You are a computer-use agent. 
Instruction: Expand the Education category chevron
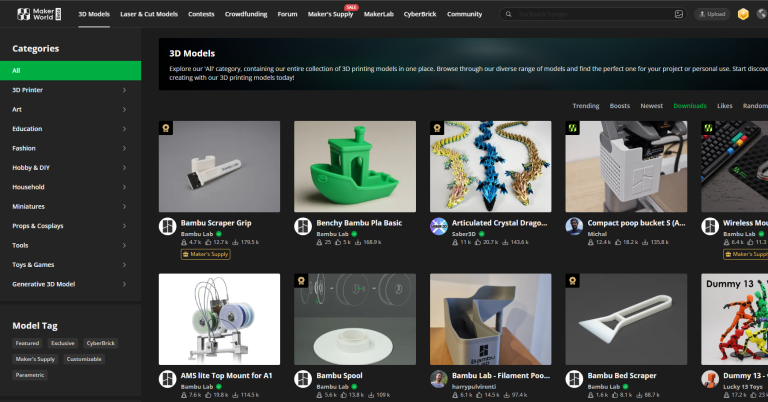point(124,129)
